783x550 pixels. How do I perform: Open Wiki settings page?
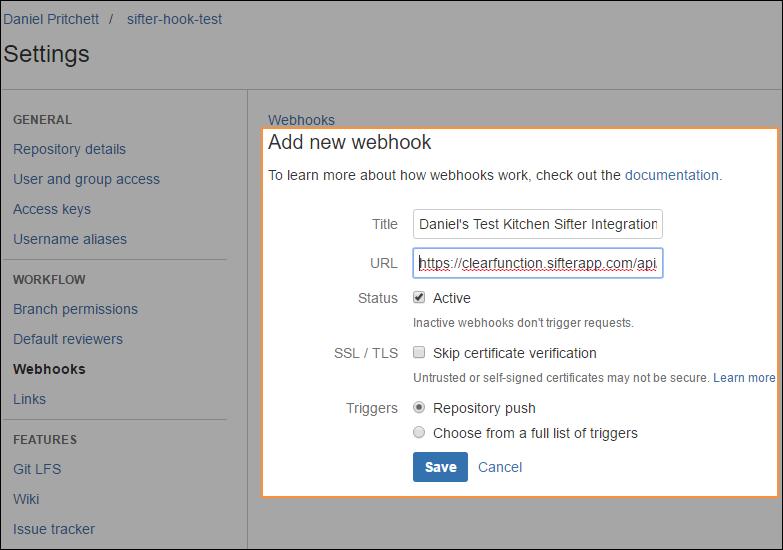point(26,499)
